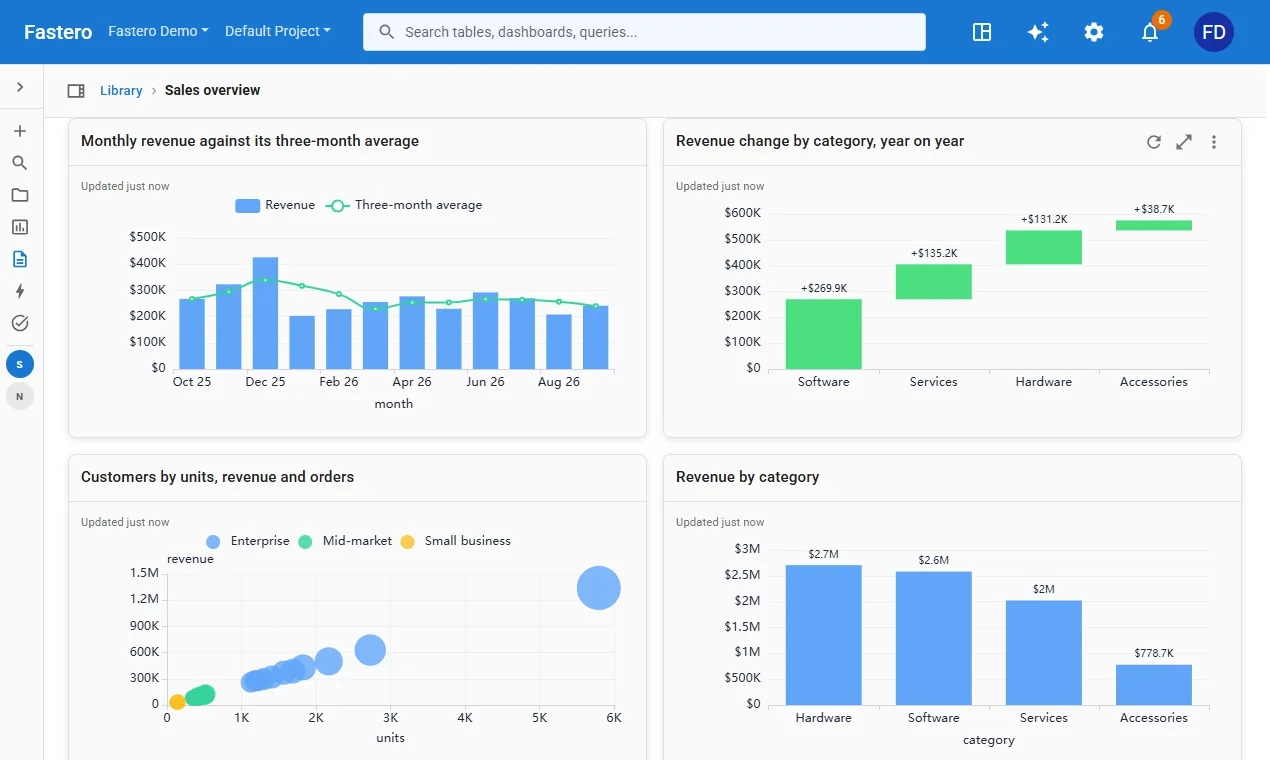Open the sidebar search magnifier icon
The image size is (1270, 760).
click(x=20, y=163)
